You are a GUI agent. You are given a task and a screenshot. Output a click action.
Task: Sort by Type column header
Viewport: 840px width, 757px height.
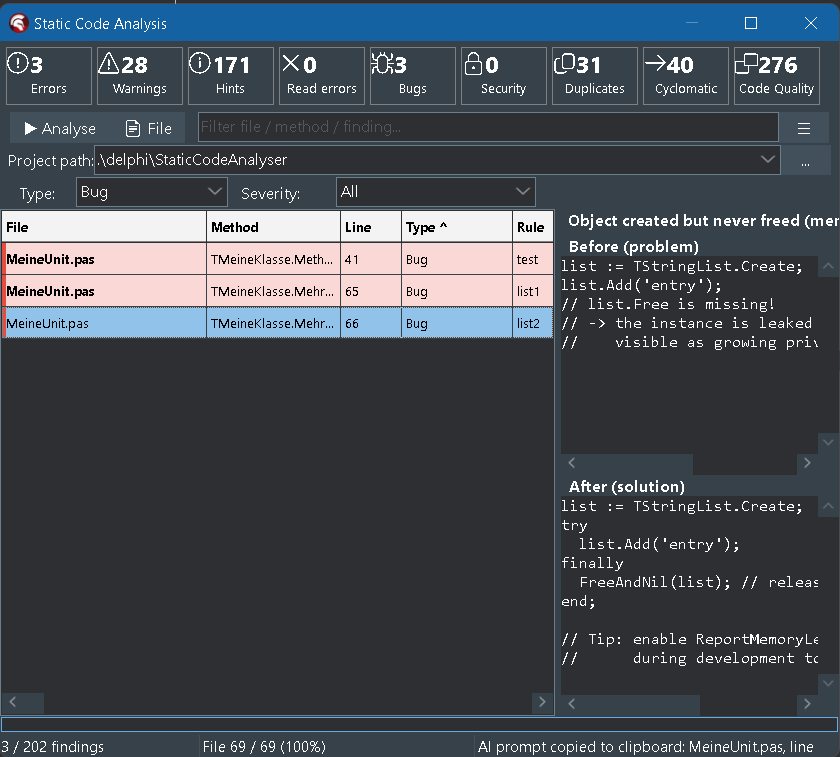[457, 227]
